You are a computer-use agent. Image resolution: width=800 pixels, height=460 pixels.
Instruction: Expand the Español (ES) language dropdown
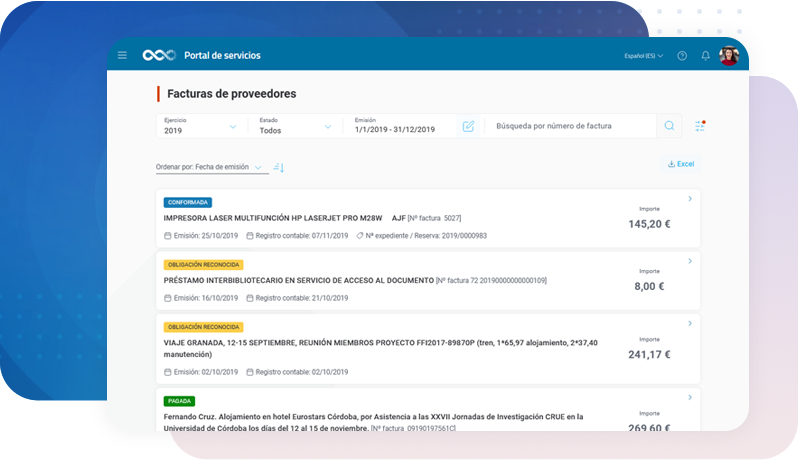point(643,56)
